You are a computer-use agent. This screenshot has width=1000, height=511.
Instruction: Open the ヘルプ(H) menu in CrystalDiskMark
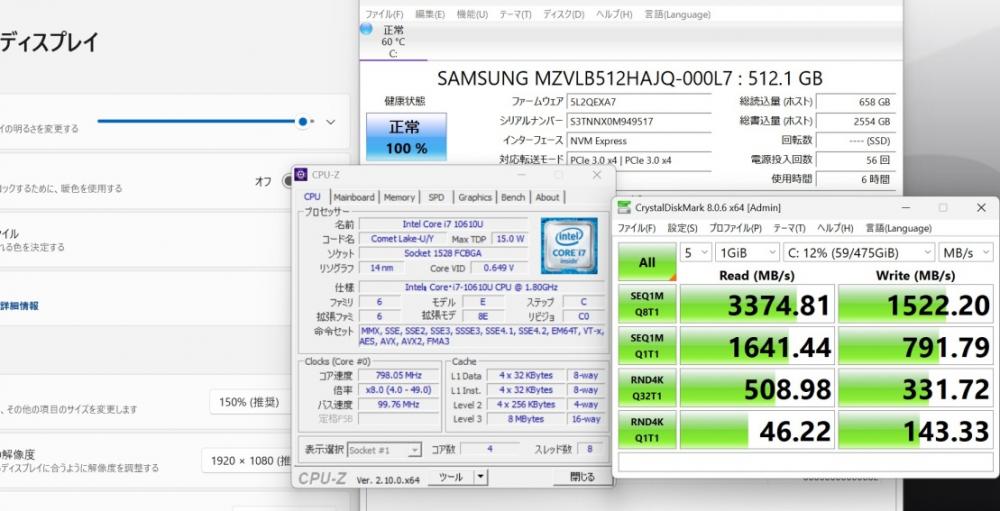click(x=835, y=228)
